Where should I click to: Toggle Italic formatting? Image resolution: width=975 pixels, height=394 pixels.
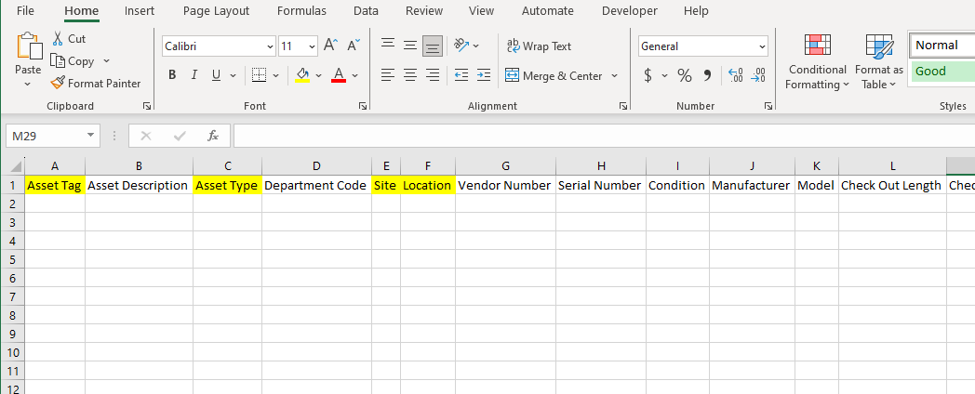(194, 75)
